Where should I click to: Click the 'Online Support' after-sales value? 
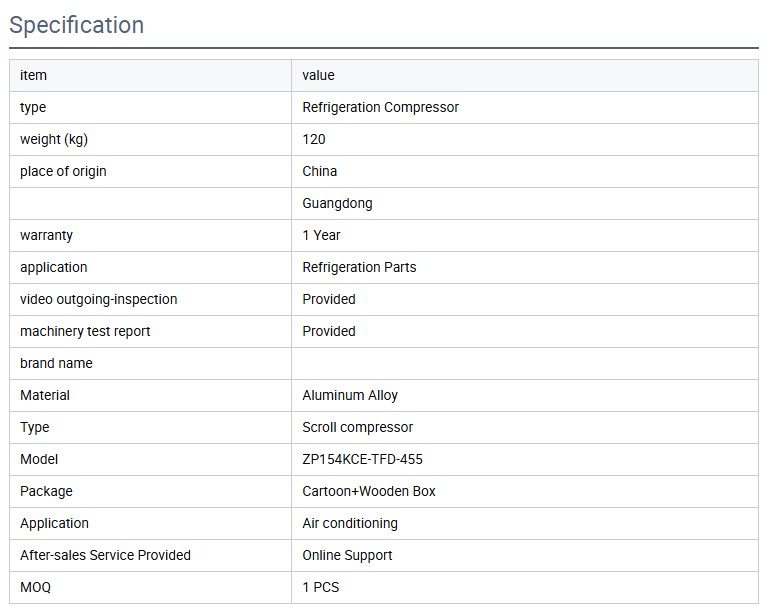347,555
